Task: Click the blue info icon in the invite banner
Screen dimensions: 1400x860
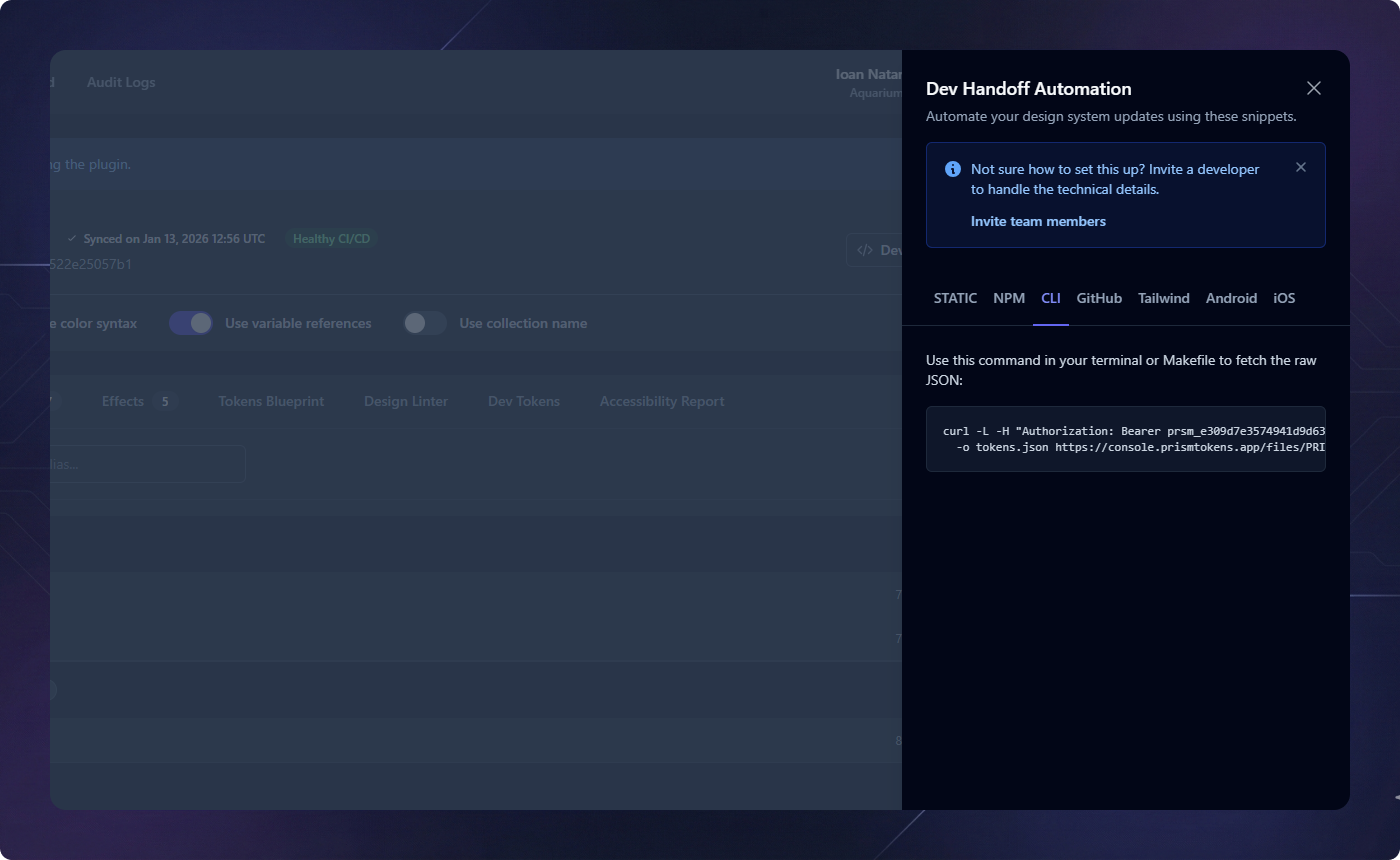Action: coord(952,169)
